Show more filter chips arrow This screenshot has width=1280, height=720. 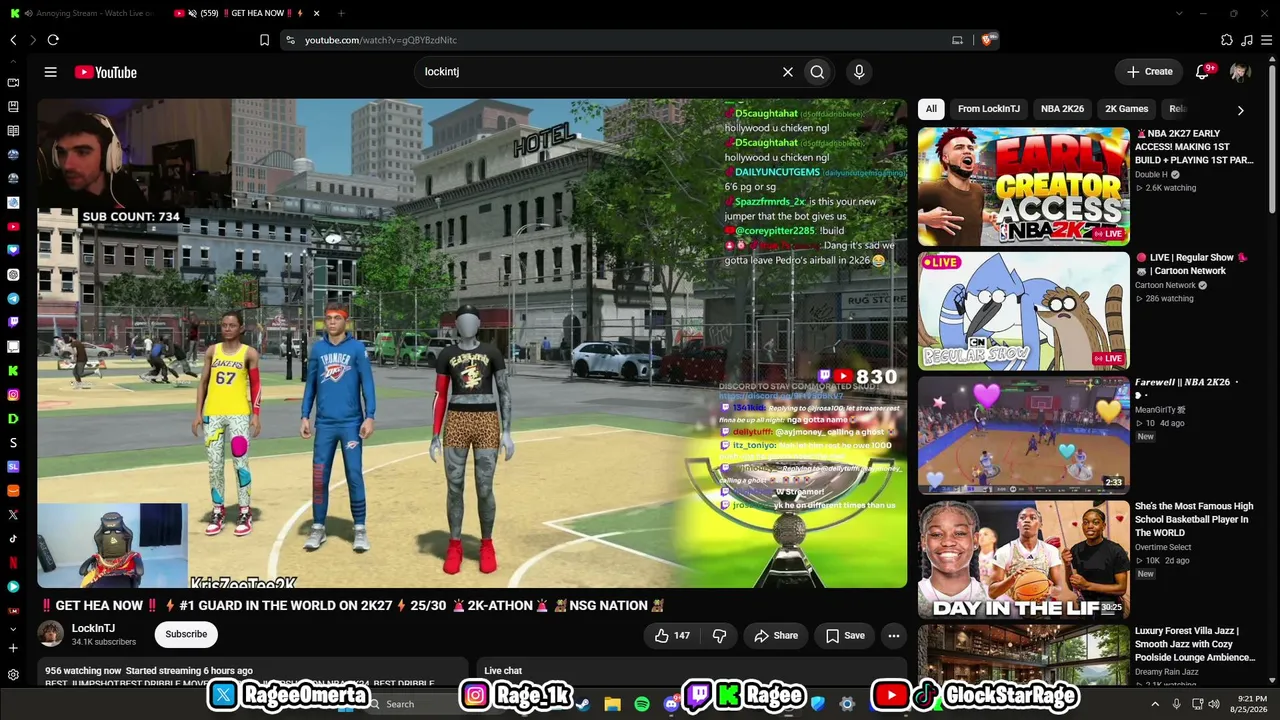coord(1240,110)
